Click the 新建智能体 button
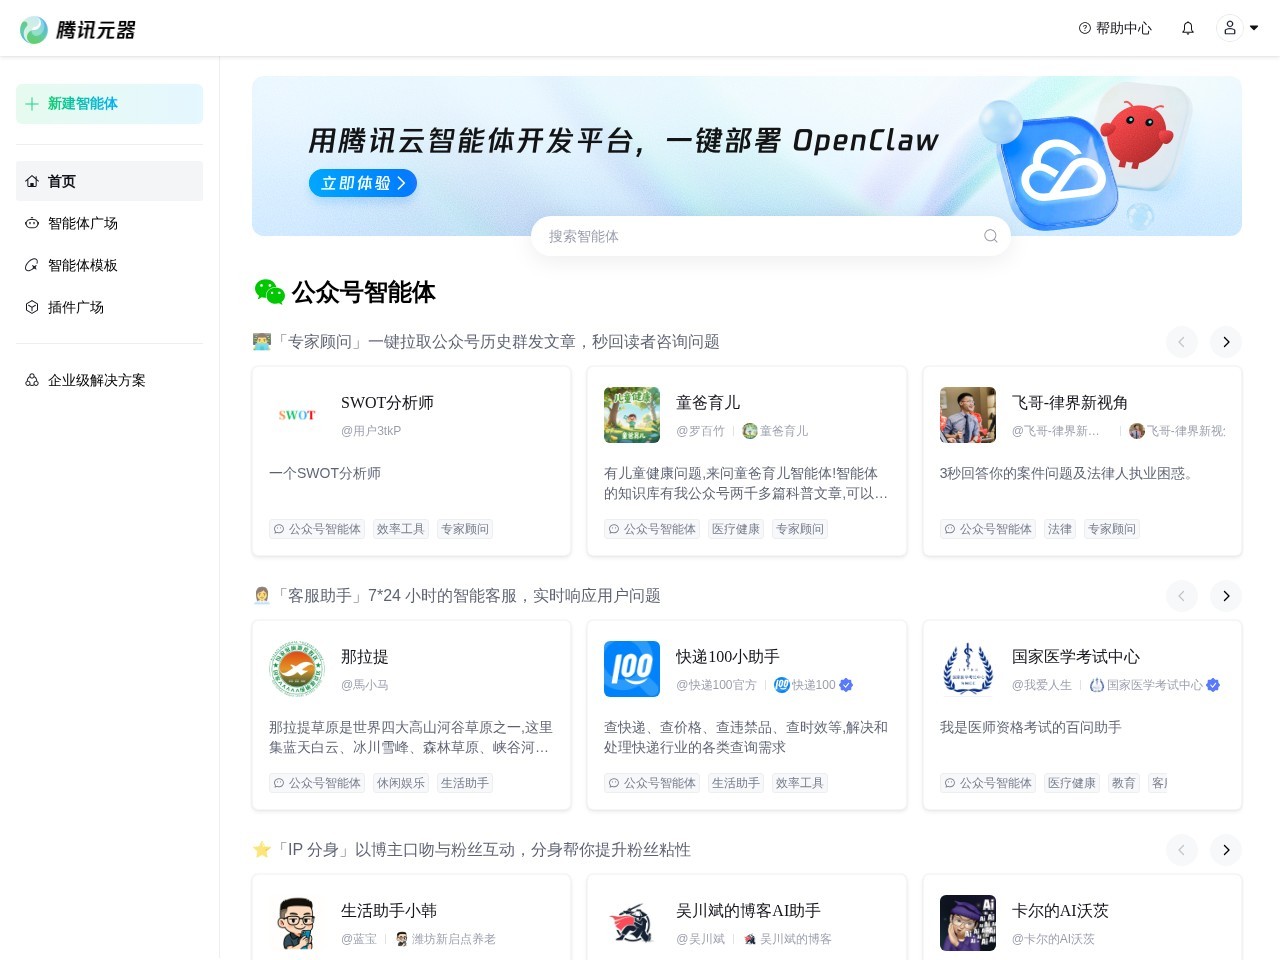The image size is (1280, 960). point(109,104)
